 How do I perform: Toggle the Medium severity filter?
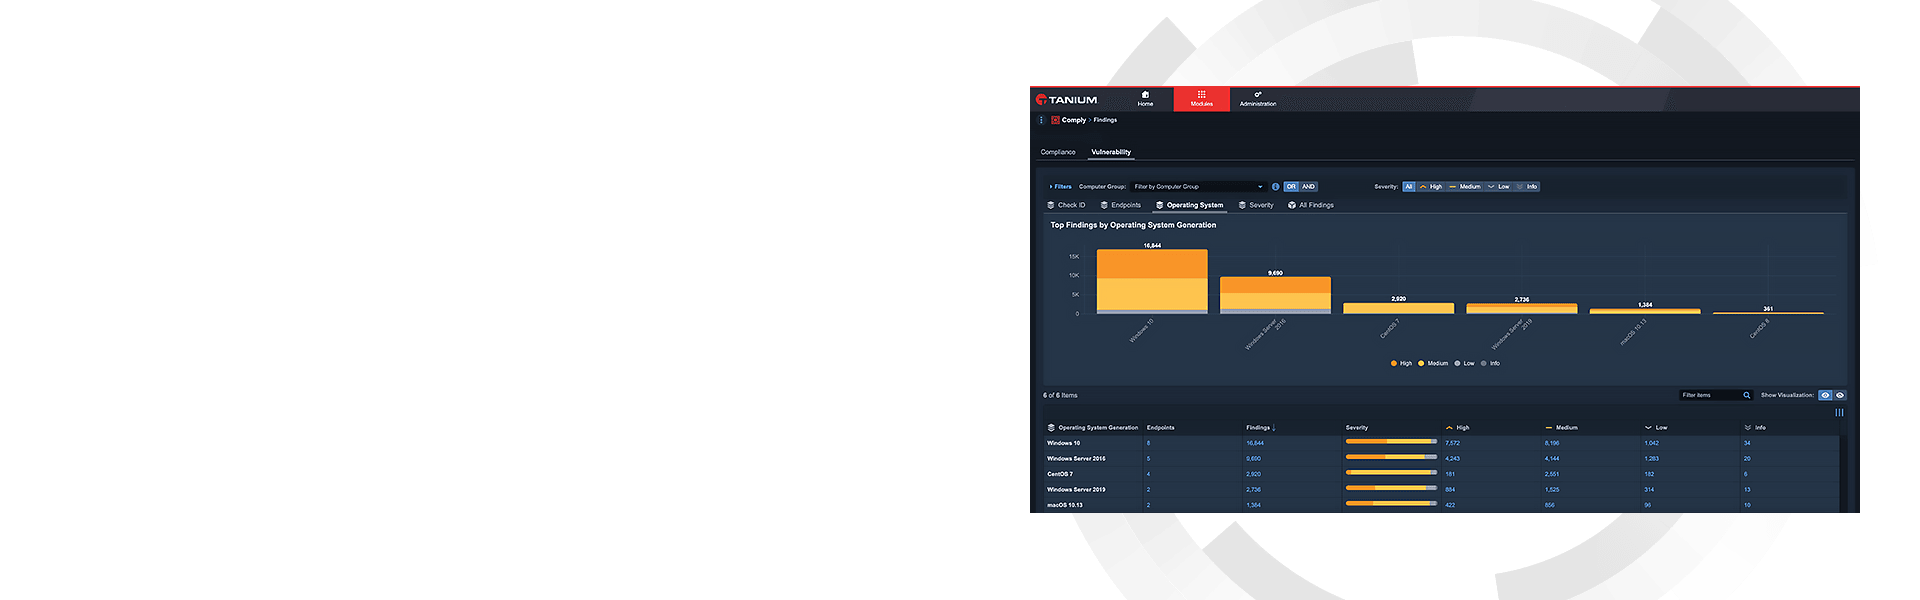1464,187
